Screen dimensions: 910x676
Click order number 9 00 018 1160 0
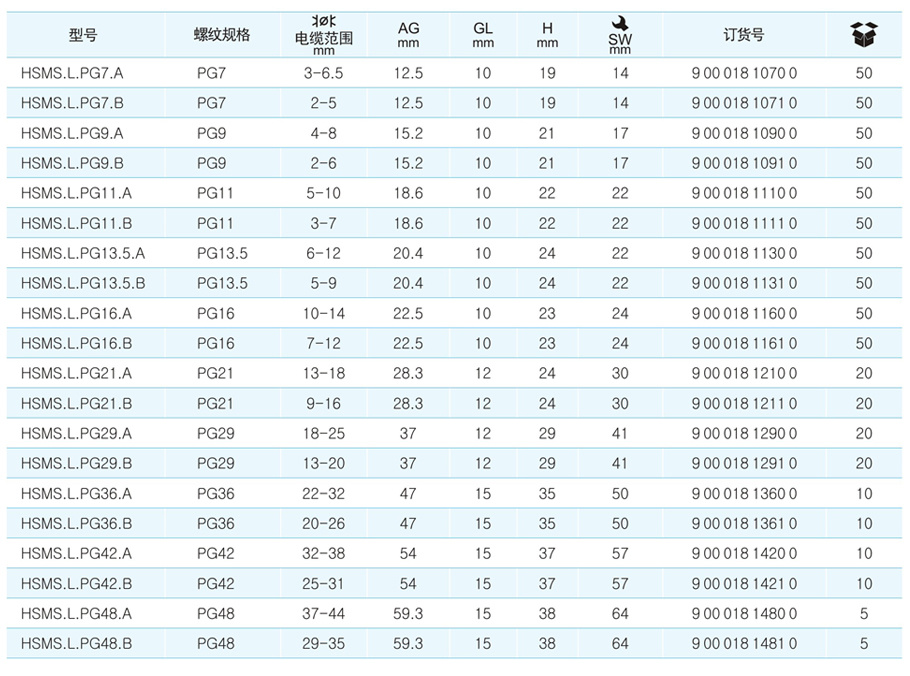(x=744, y=313)
